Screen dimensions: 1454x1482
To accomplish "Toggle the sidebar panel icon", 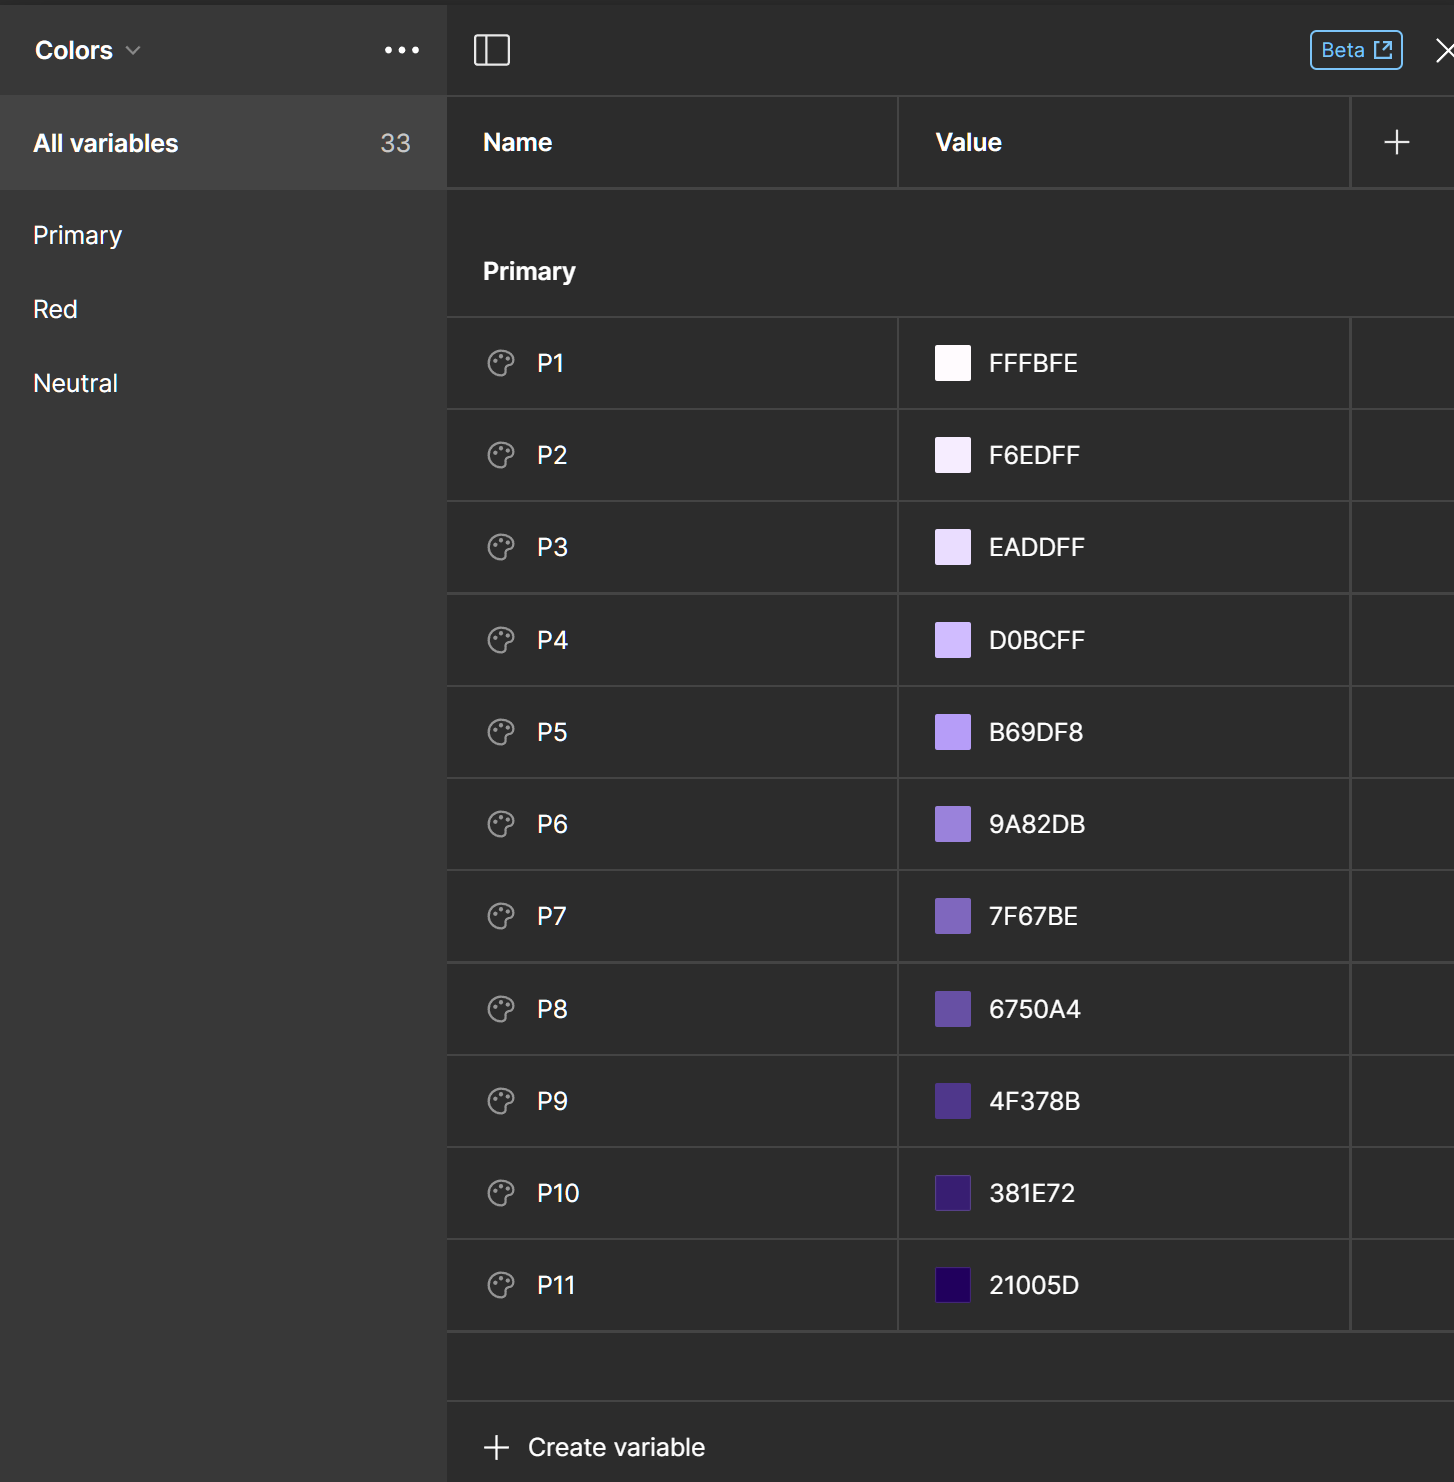I will [491, 50].
